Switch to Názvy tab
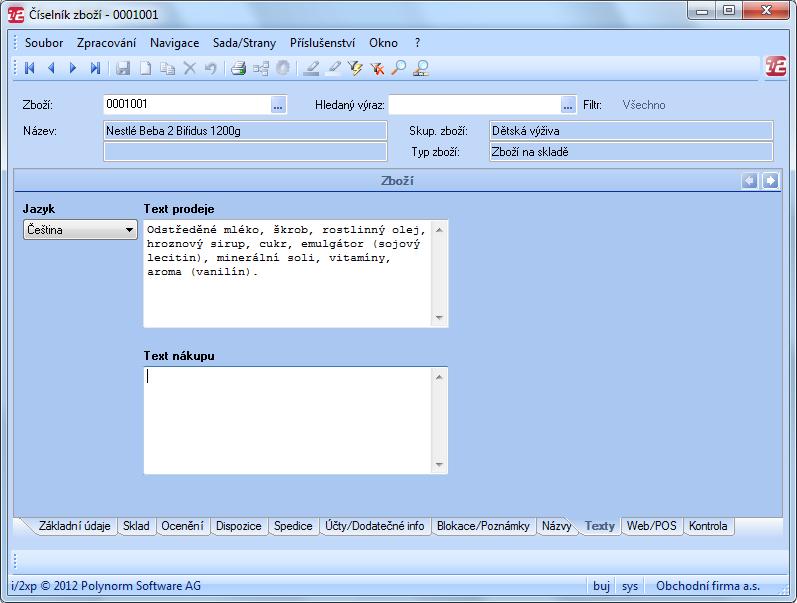This screenshot has width=797, height=603. tap(557, 526)
